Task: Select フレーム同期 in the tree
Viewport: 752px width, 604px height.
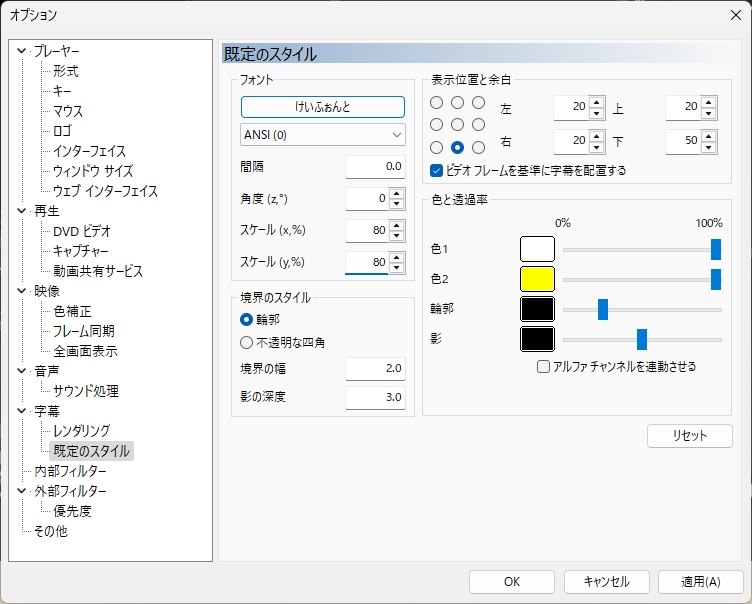Action: coord(83,331)
